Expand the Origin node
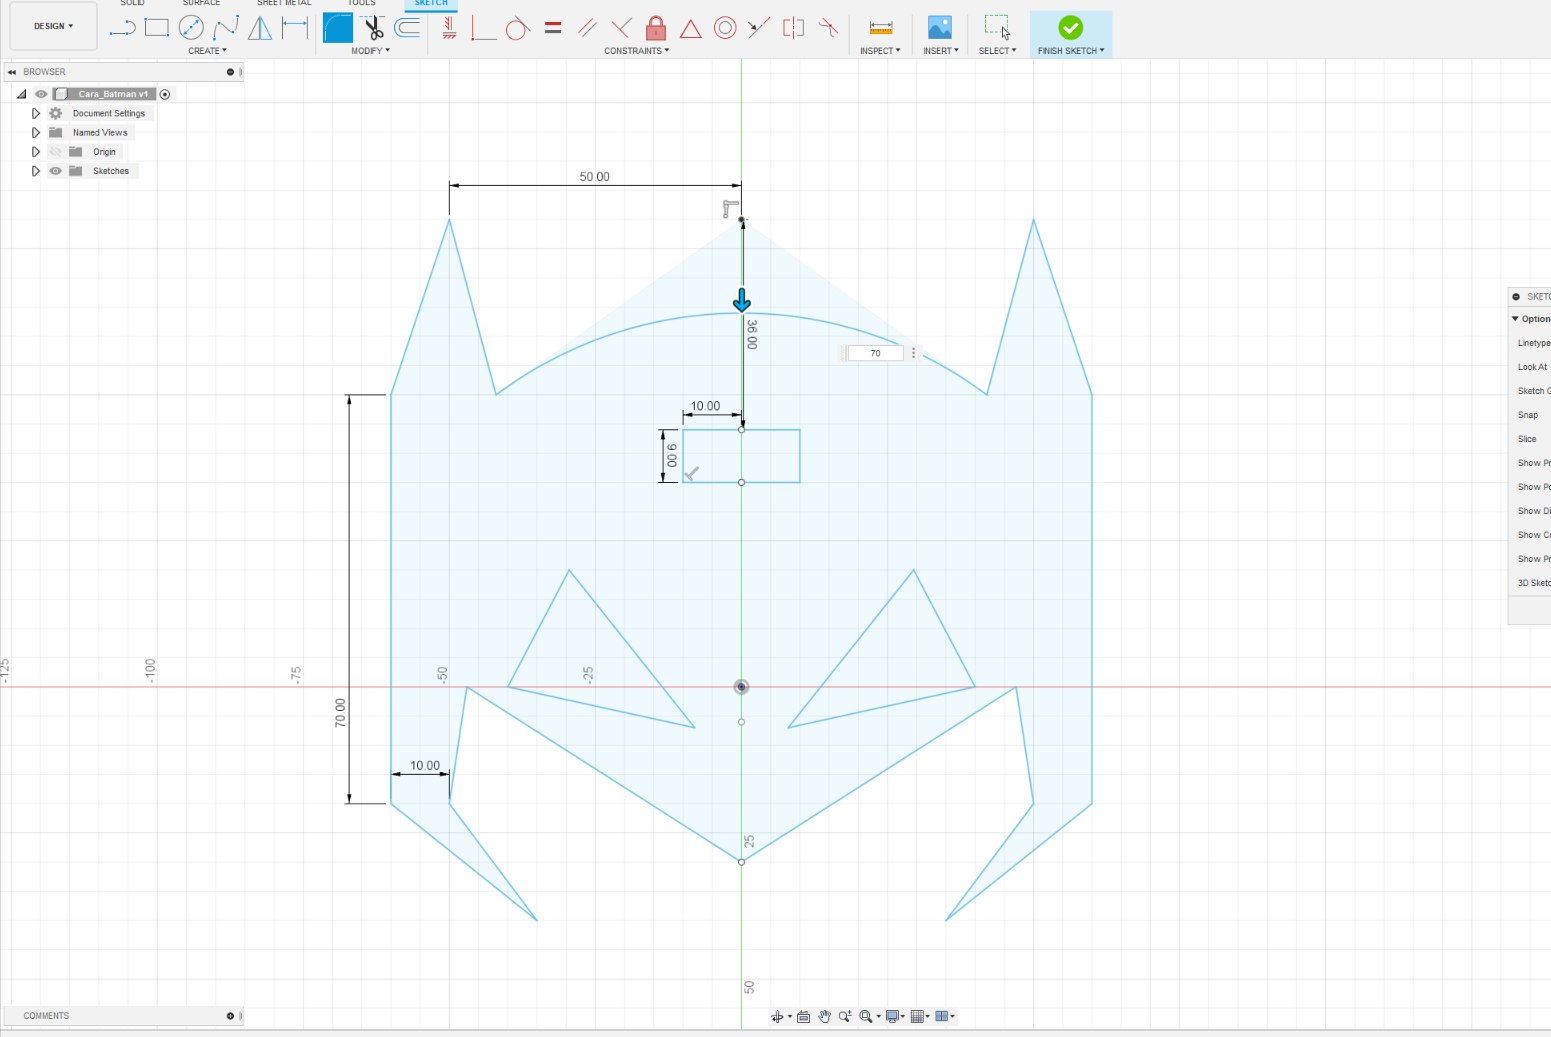The width and height of the screenshot is (1551, 1037). click(x=36, y=152)
